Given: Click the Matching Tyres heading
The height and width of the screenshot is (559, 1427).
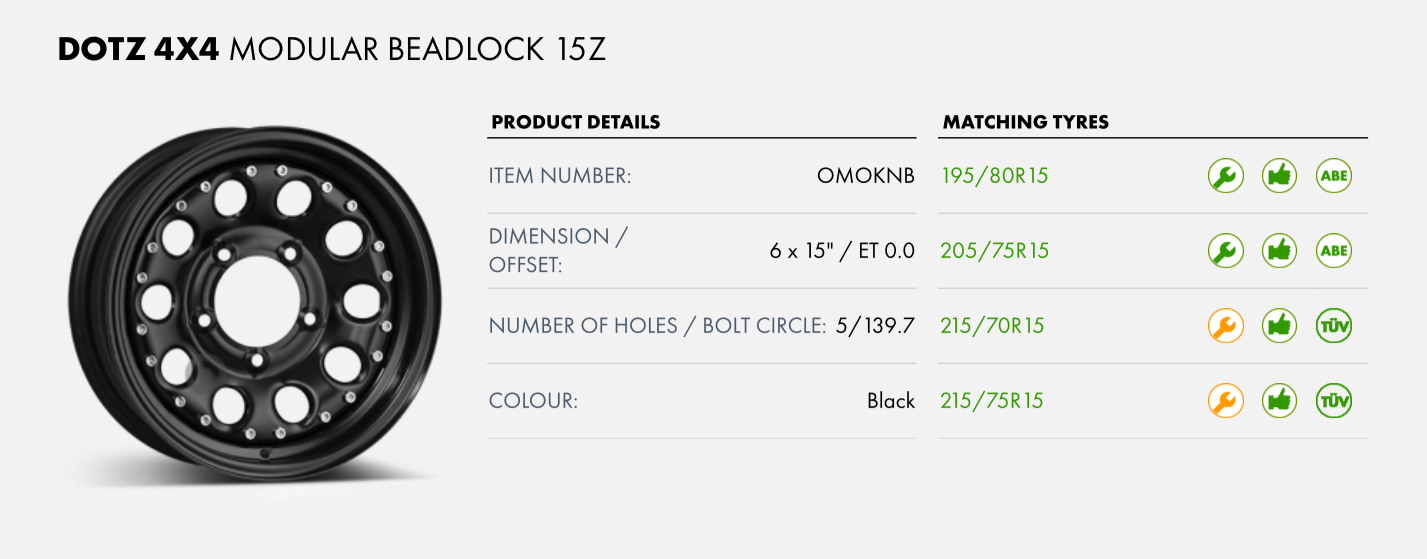Looking at the screenshot, I should 1026,123.
